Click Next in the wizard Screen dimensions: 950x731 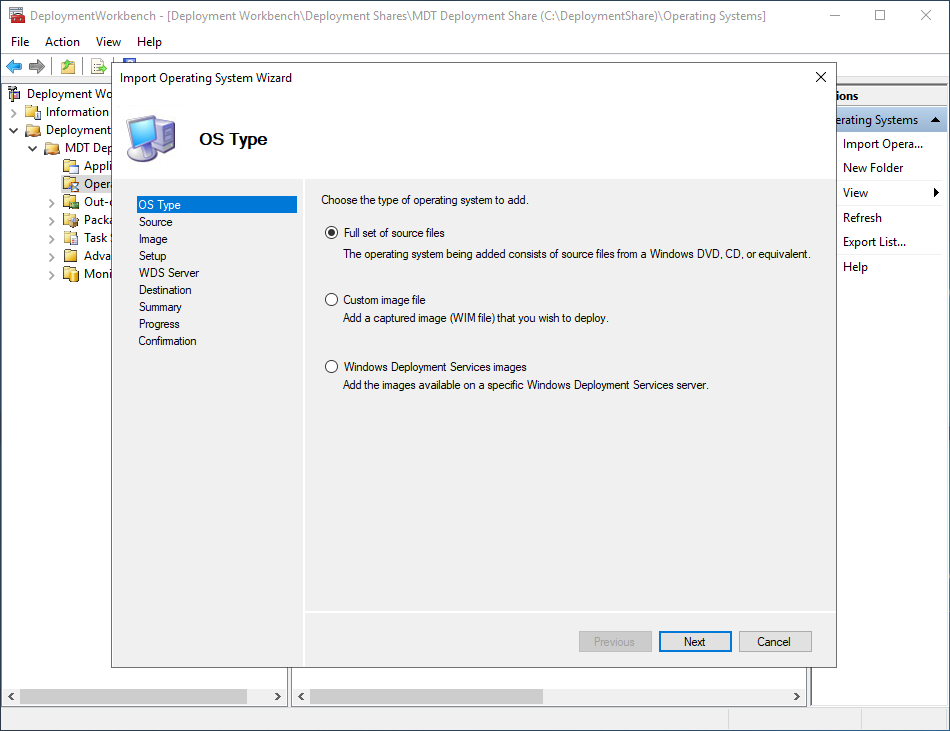pos(695,641)
